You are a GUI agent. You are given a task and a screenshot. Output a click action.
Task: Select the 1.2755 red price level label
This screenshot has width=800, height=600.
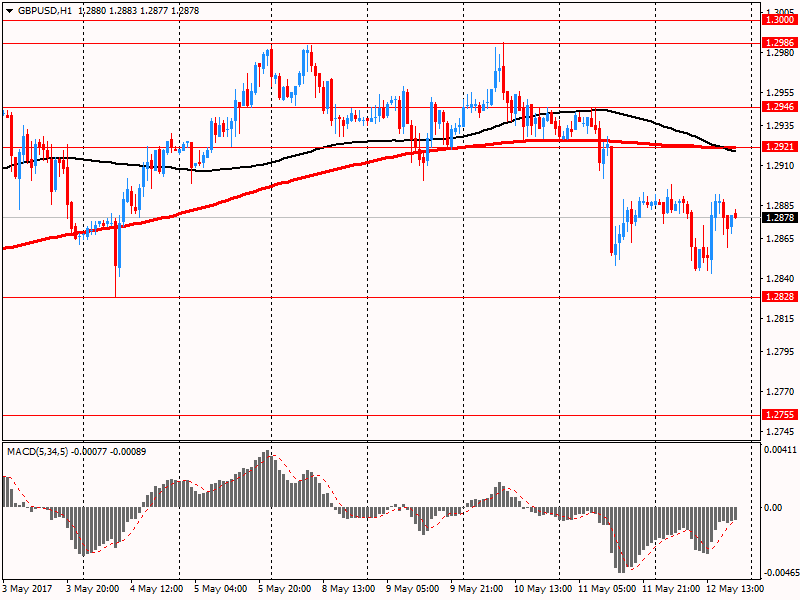tap(780, 415)
